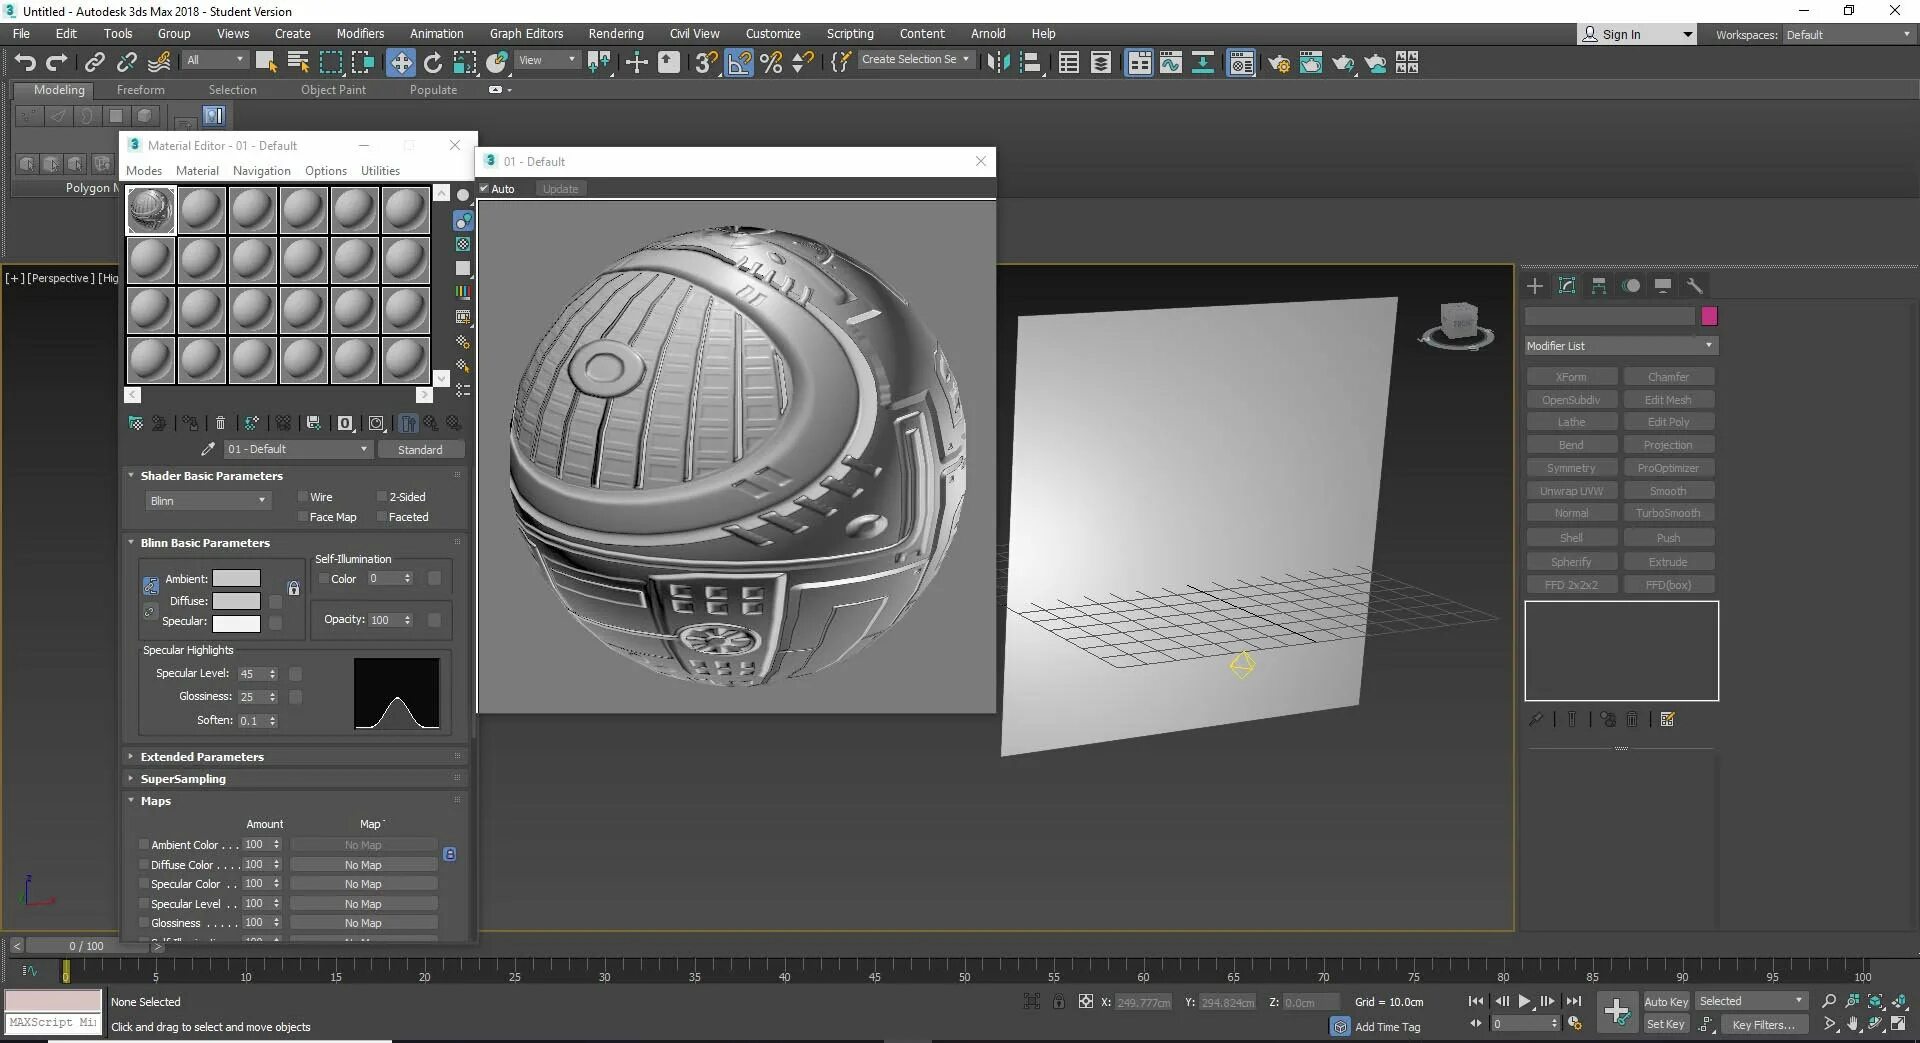Toggle sample slot Background checker icon

coord(463,244)
